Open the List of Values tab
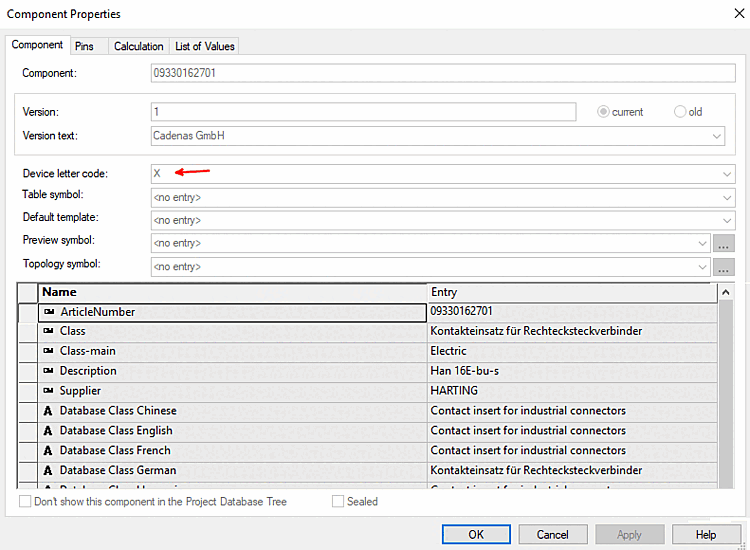750x550 pixels. [x=204, y=46]
